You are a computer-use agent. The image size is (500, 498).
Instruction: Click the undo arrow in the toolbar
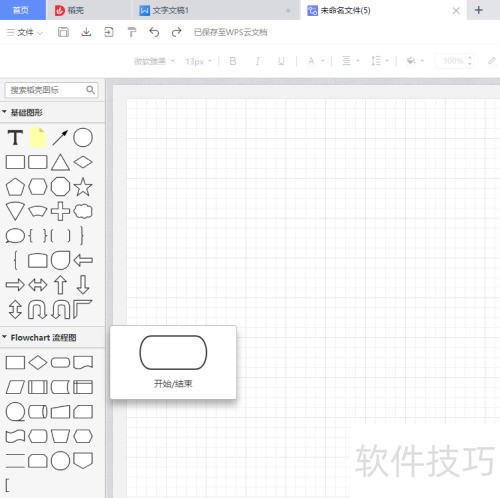pos(154,32)
